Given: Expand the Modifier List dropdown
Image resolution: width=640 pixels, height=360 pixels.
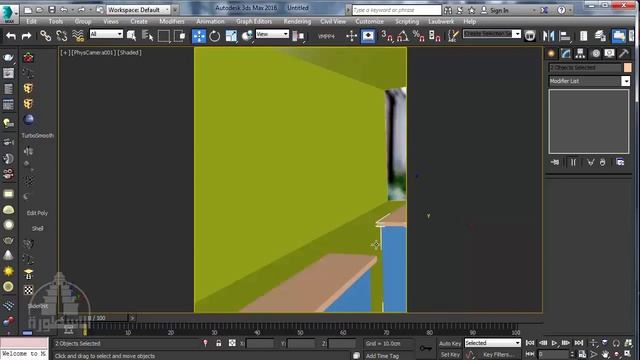Looking at the screenshot, I should tap(625, 81).
